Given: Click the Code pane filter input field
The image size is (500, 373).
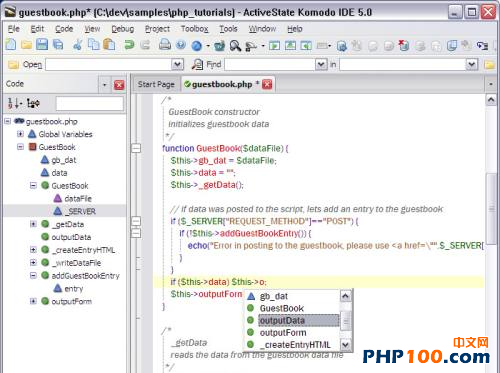Looking at the screenshot, I should coord(90,104).
